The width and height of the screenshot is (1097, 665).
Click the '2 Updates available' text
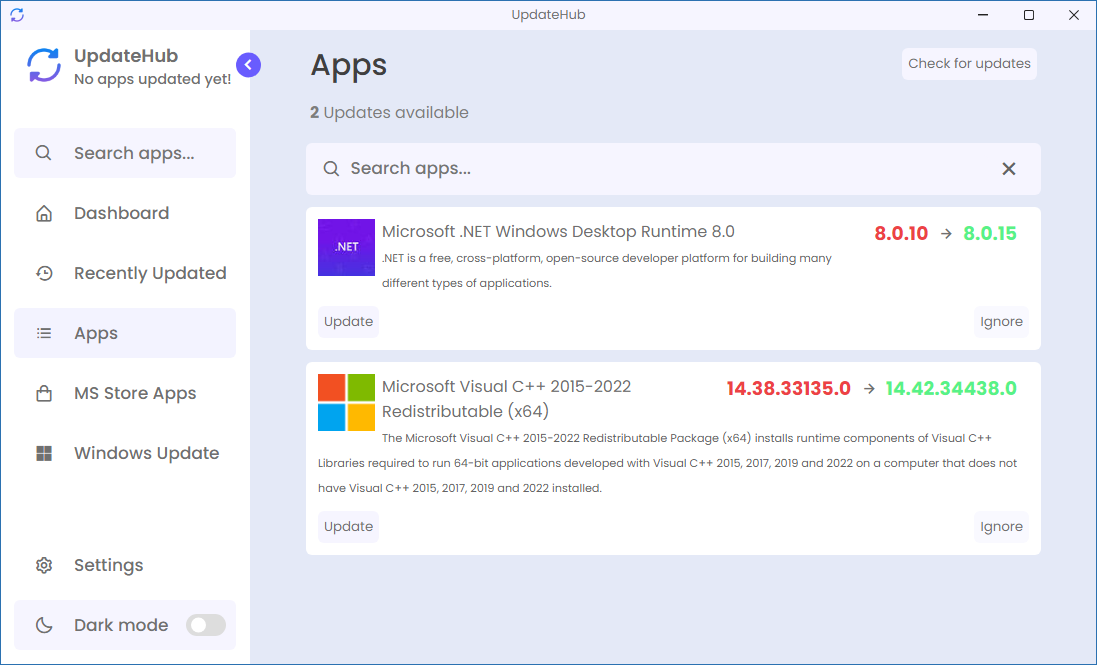[389, 113]
